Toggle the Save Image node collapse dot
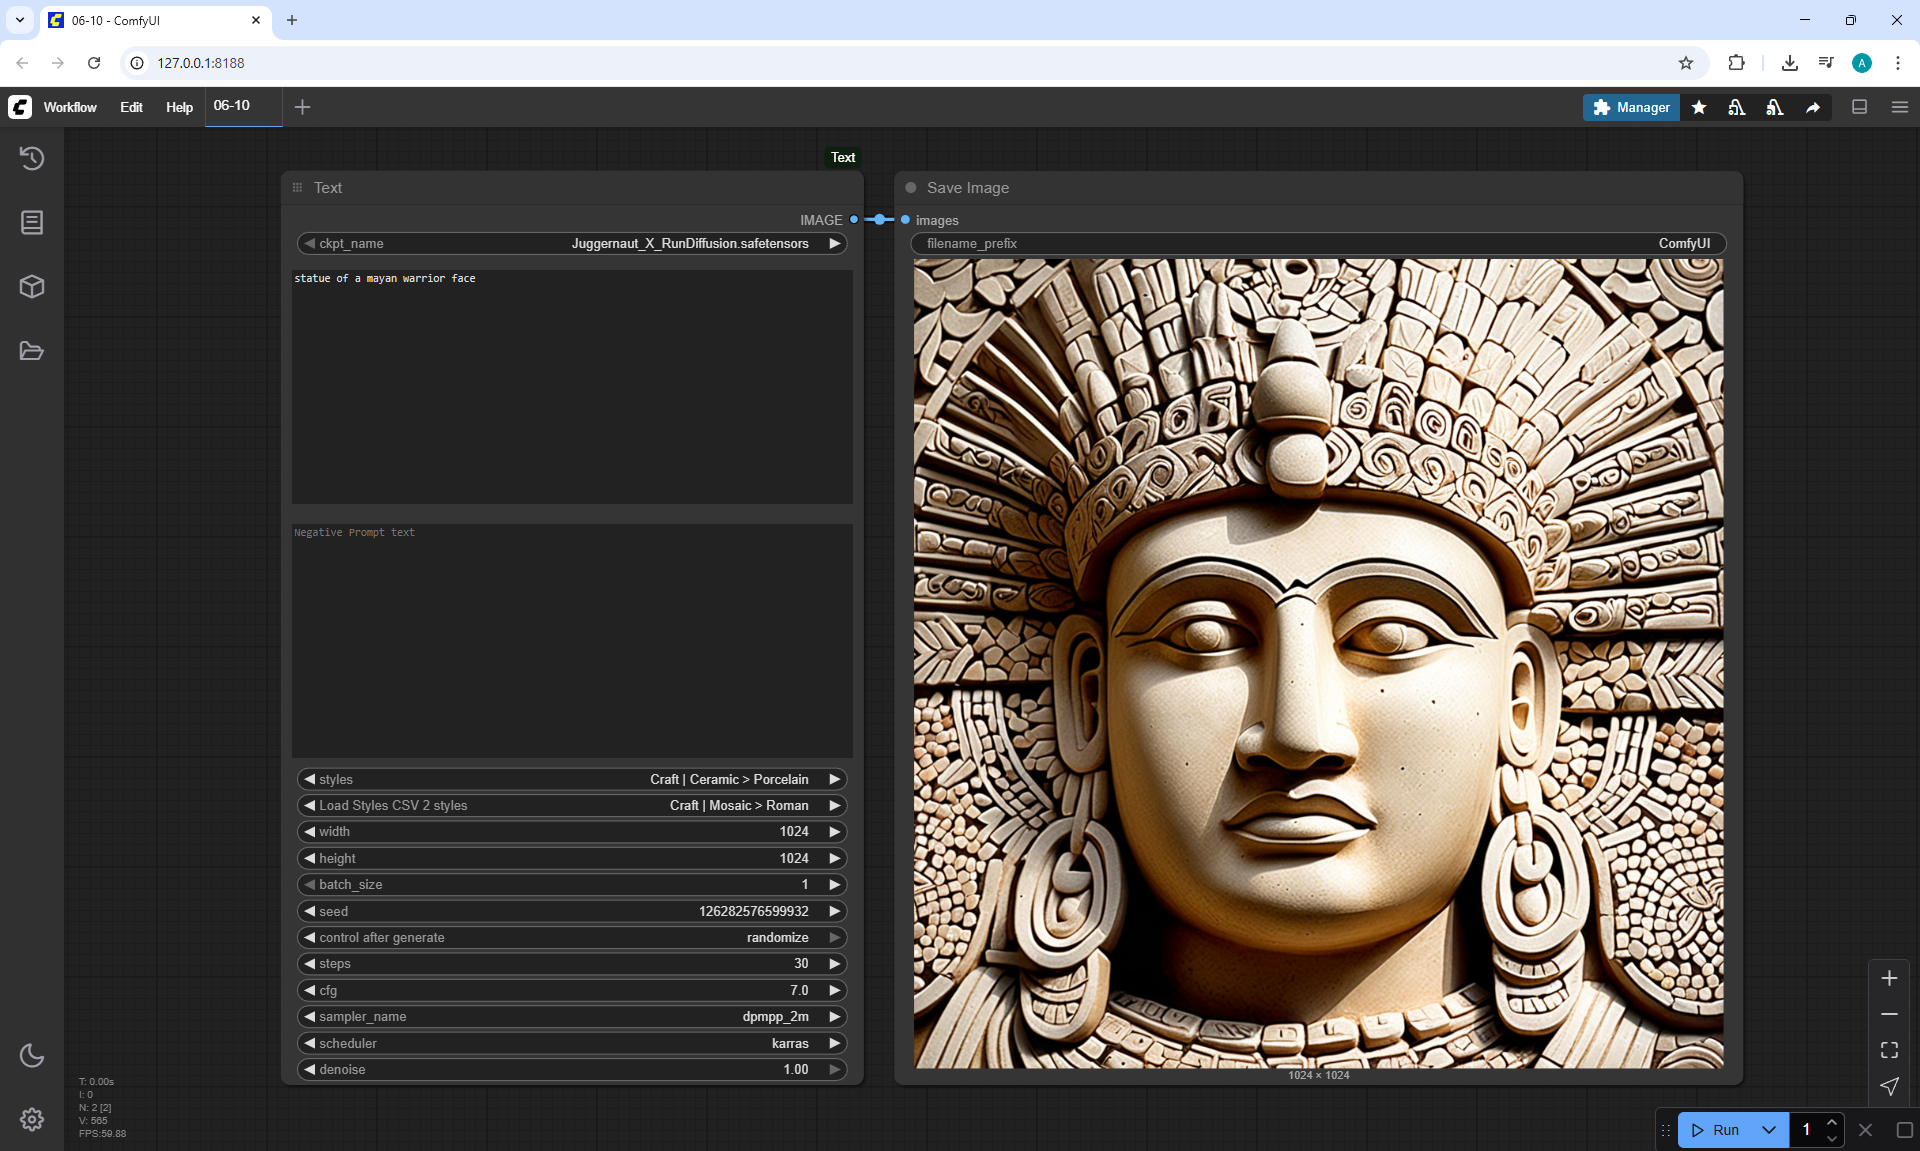This screenshot has height=1151, width=1920. (x=911, y=188)
